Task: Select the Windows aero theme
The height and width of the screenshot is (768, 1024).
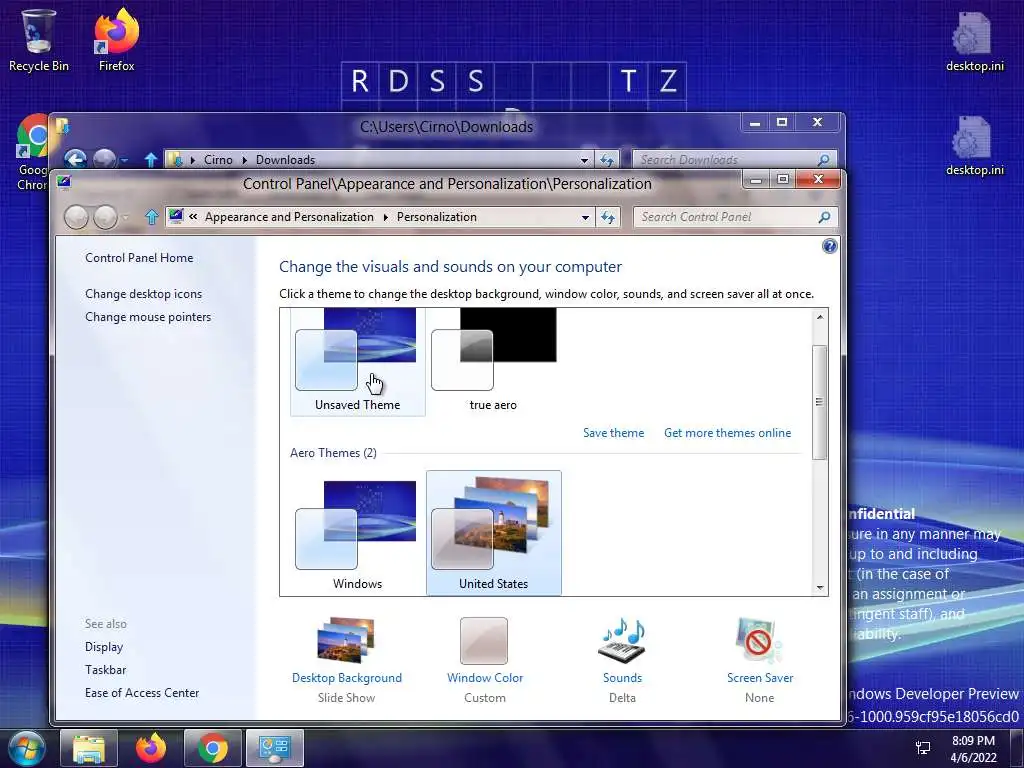Action: pyautogui.click(x=357, y=534)
